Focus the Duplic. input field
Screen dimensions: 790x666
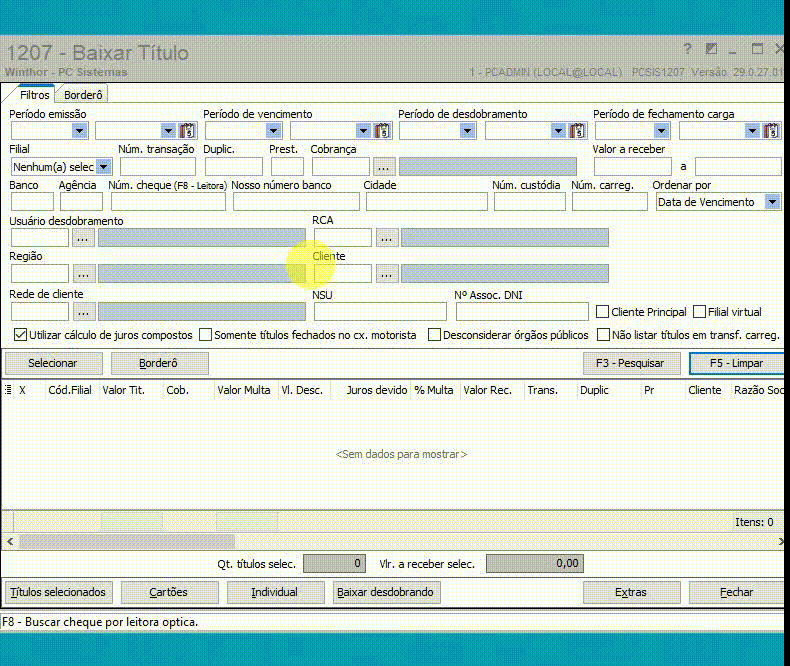234,167
